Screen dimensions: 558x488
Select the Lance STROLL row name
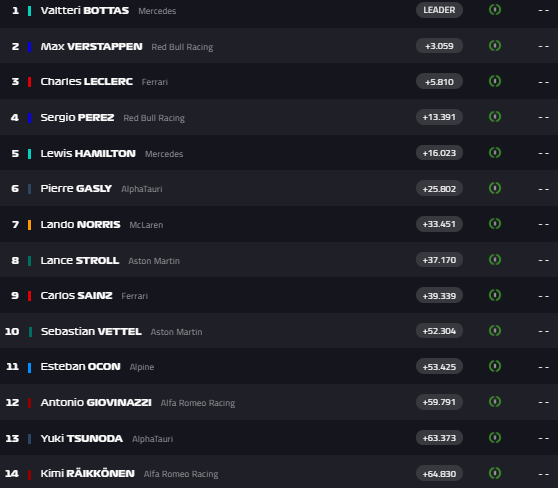point(80,261)
